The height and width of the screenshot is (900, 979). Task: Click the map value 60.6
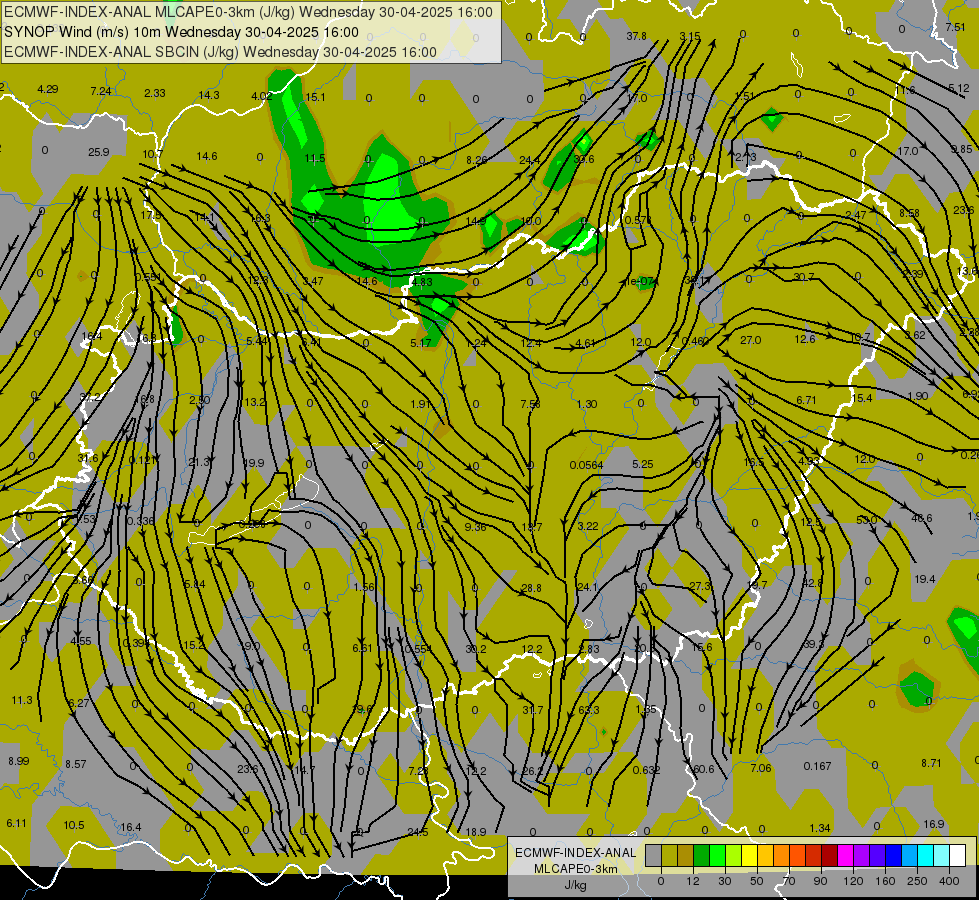pyautogui.click(x=704, y=769)
